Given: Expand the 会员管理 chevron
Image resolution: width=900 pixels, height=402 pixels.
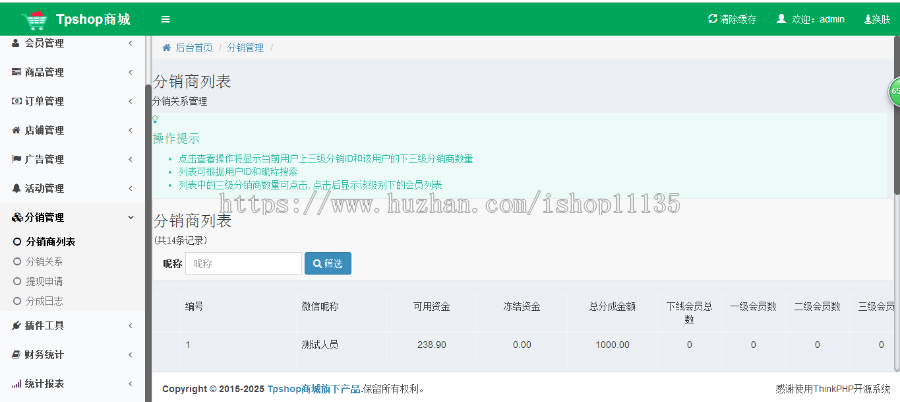Looking at the screenshot, I should (x=130, y=43).
